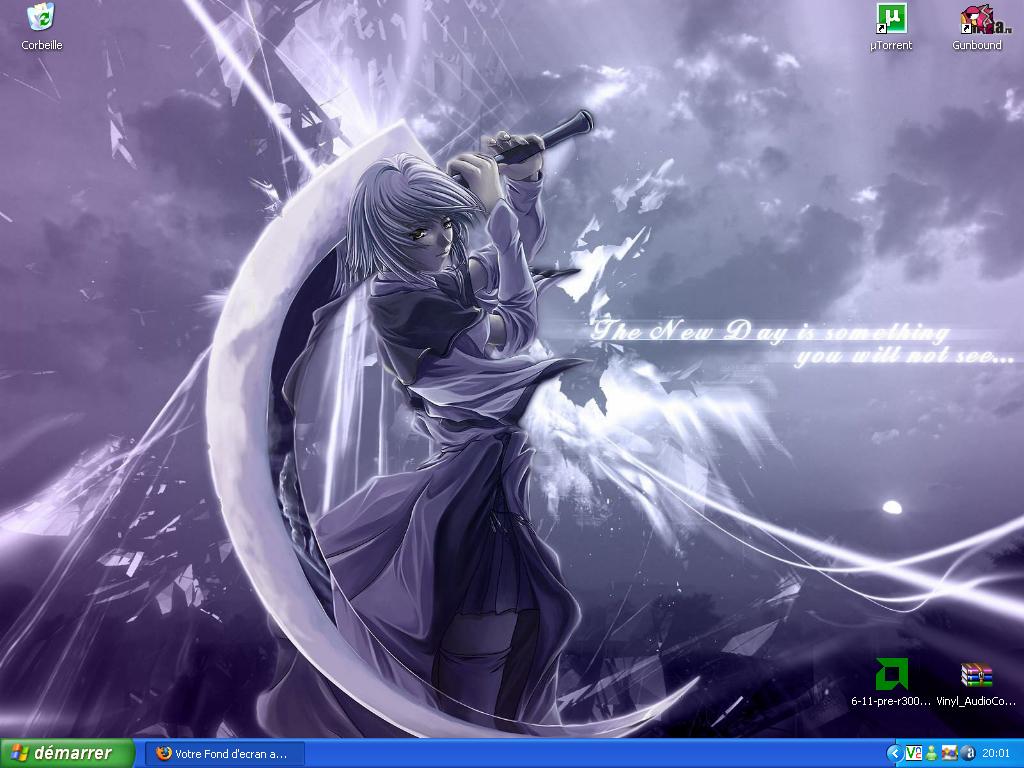Select the 6-11-pre-r300 AMD installer file icon
Viewport: 1024px width, 768px height.
tap(891, 675)
